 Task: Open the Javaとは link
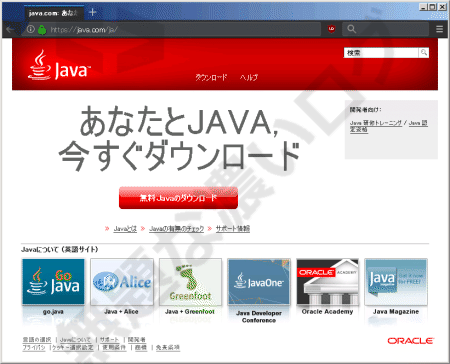[x=125, y=229]
